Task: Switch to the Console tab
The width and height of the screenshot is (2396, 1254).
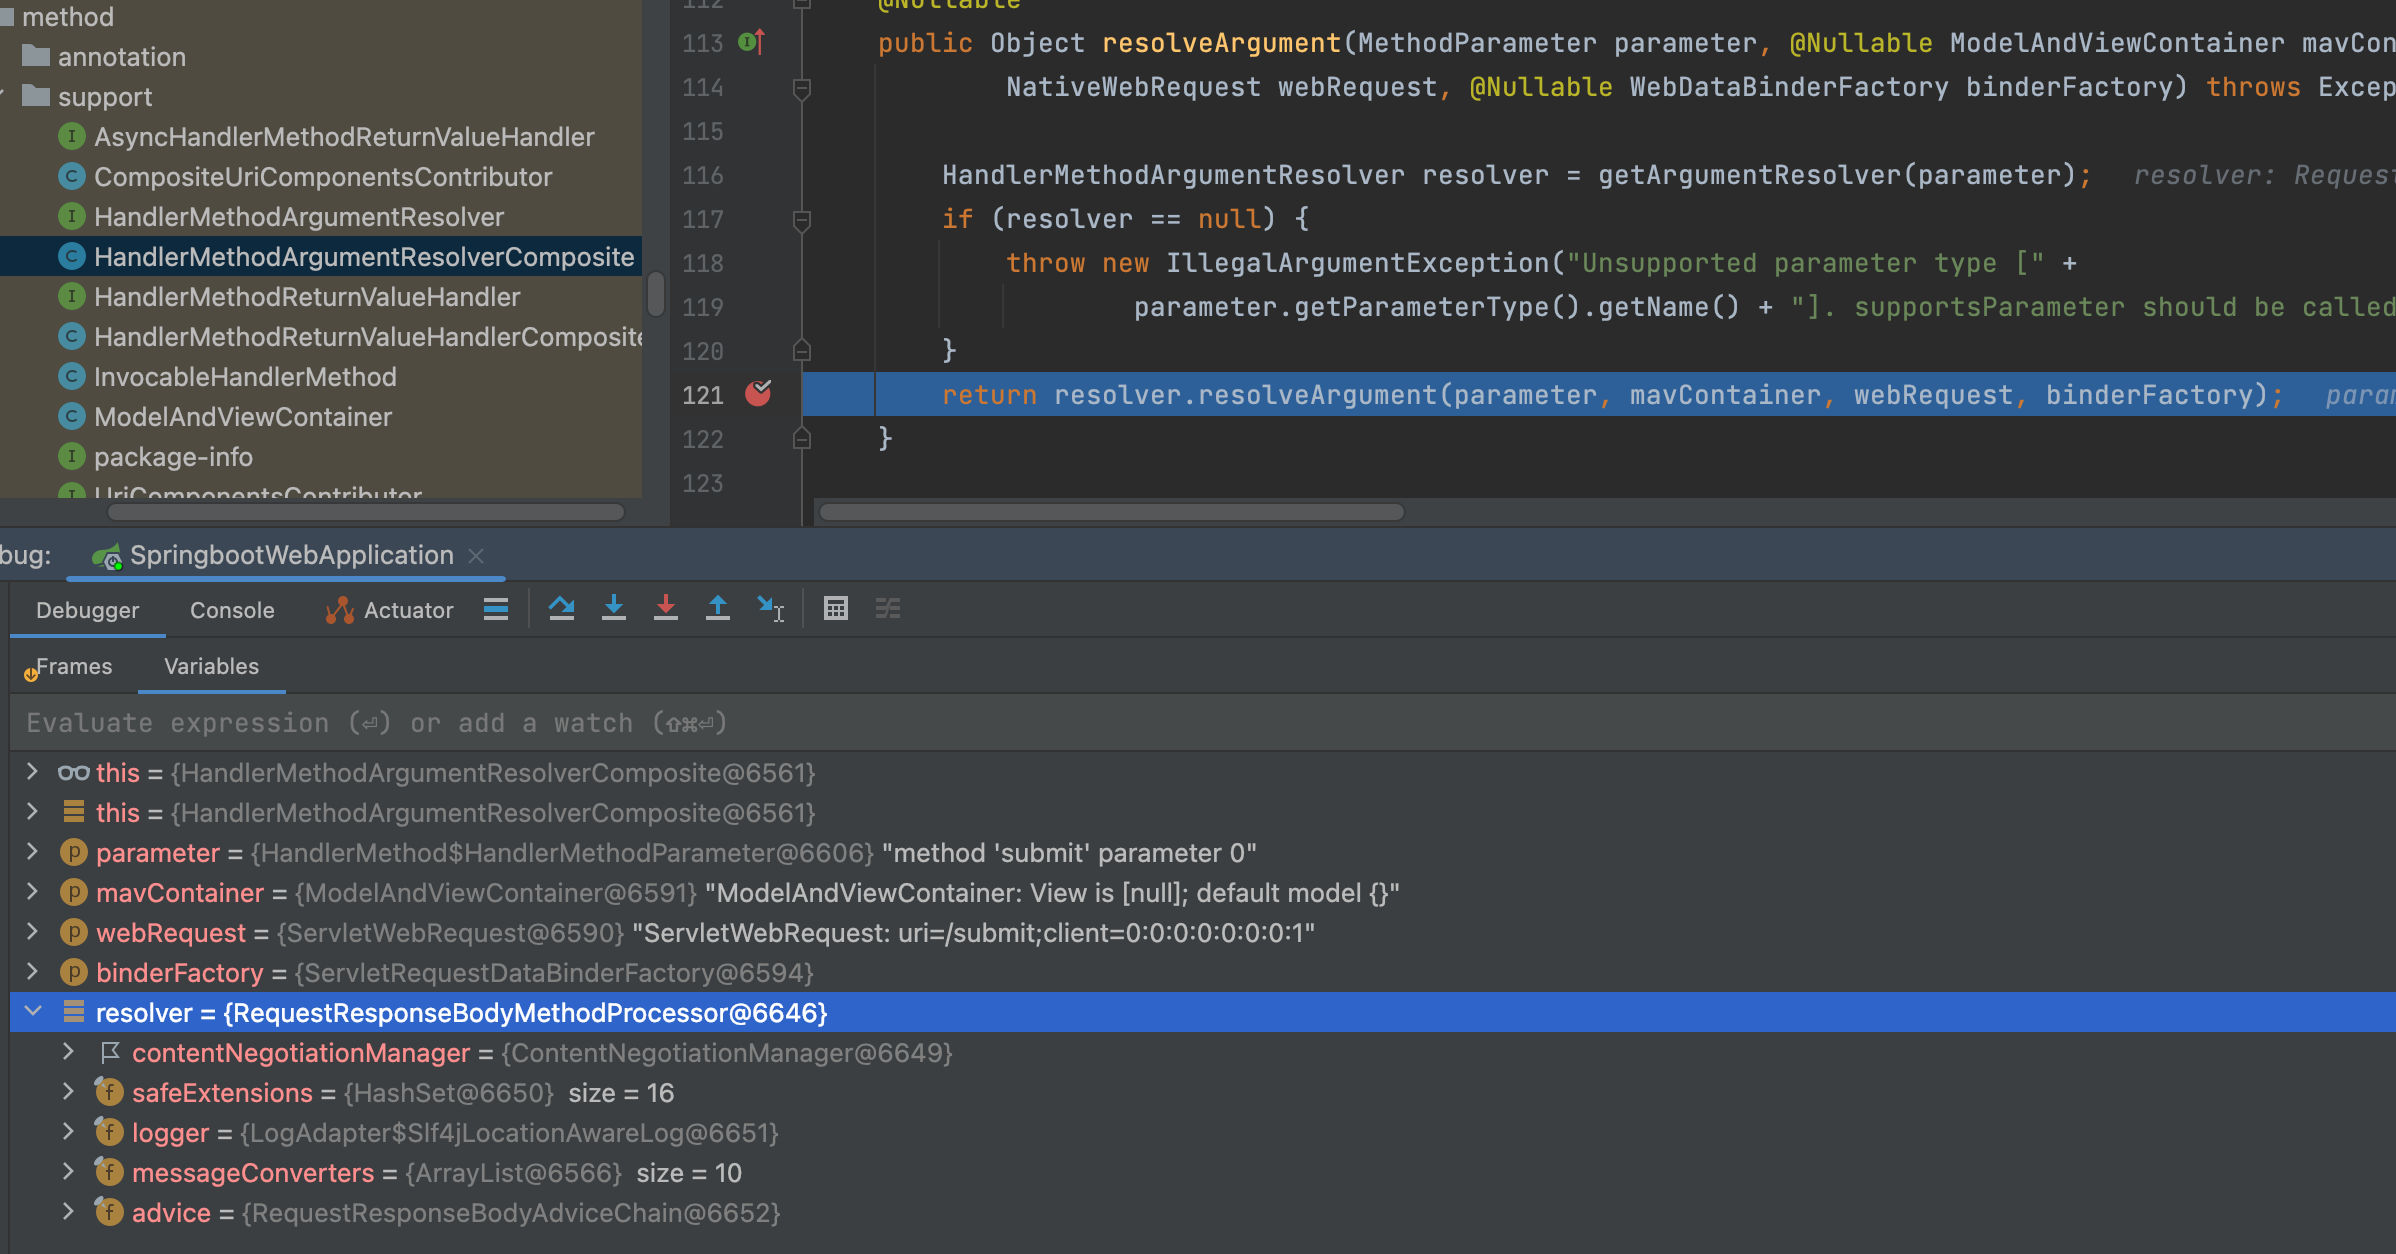Action: [232, 610]
